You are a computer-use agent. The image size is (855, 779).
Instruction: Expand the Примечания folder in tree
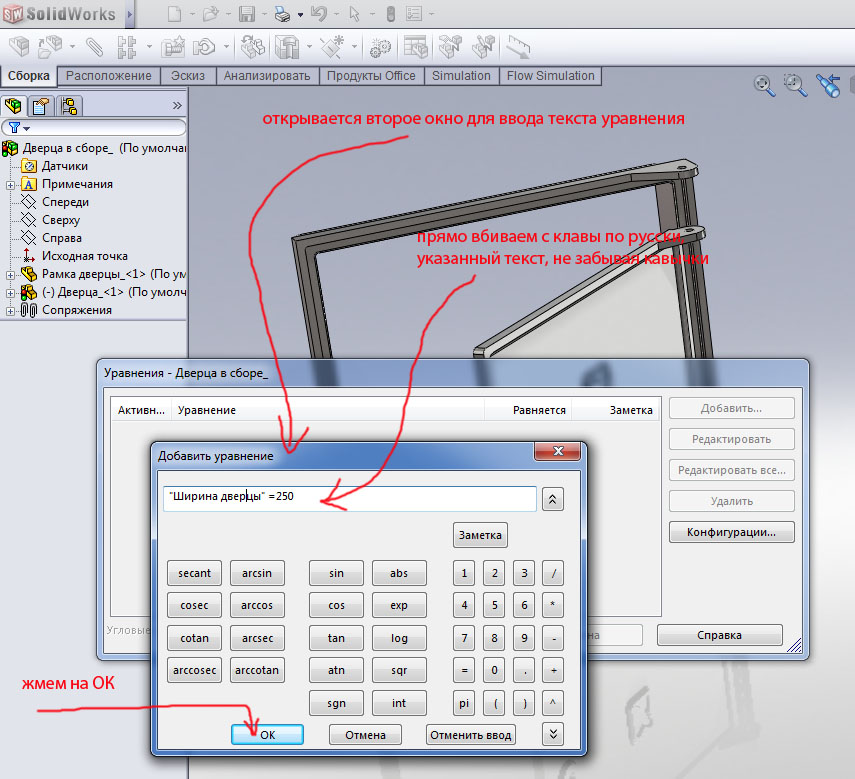click(x=10, y=184)
